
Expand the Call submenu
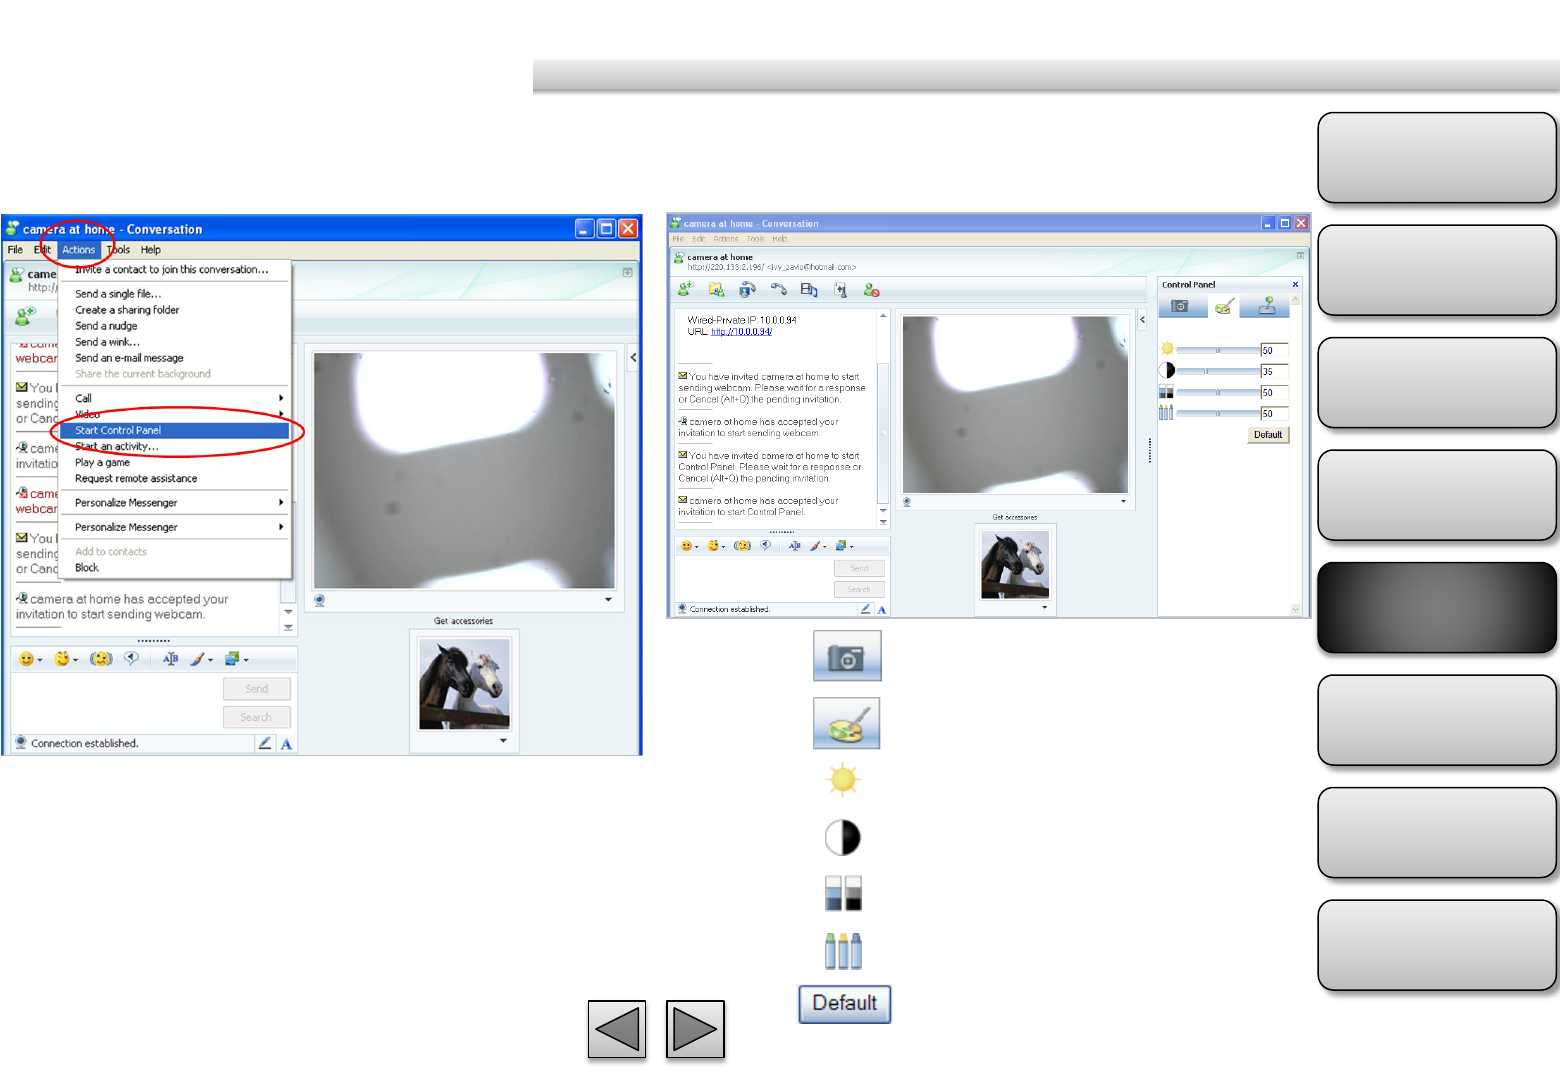175,398
